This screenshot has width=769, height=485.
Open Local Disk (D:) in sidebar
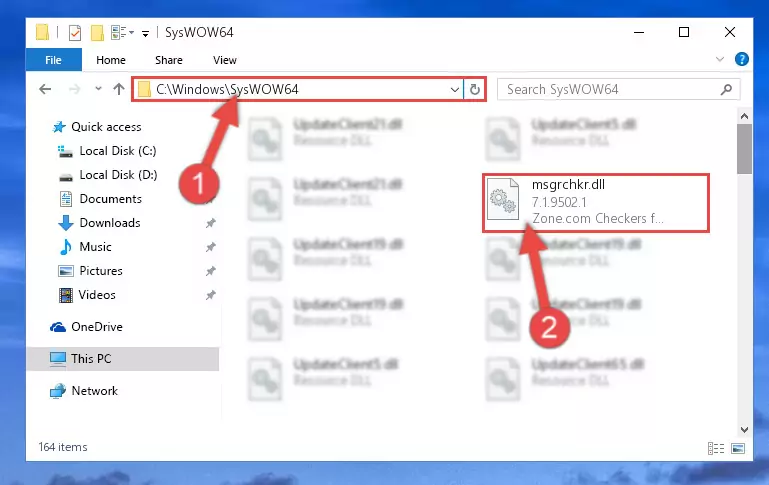pos(118,175)
